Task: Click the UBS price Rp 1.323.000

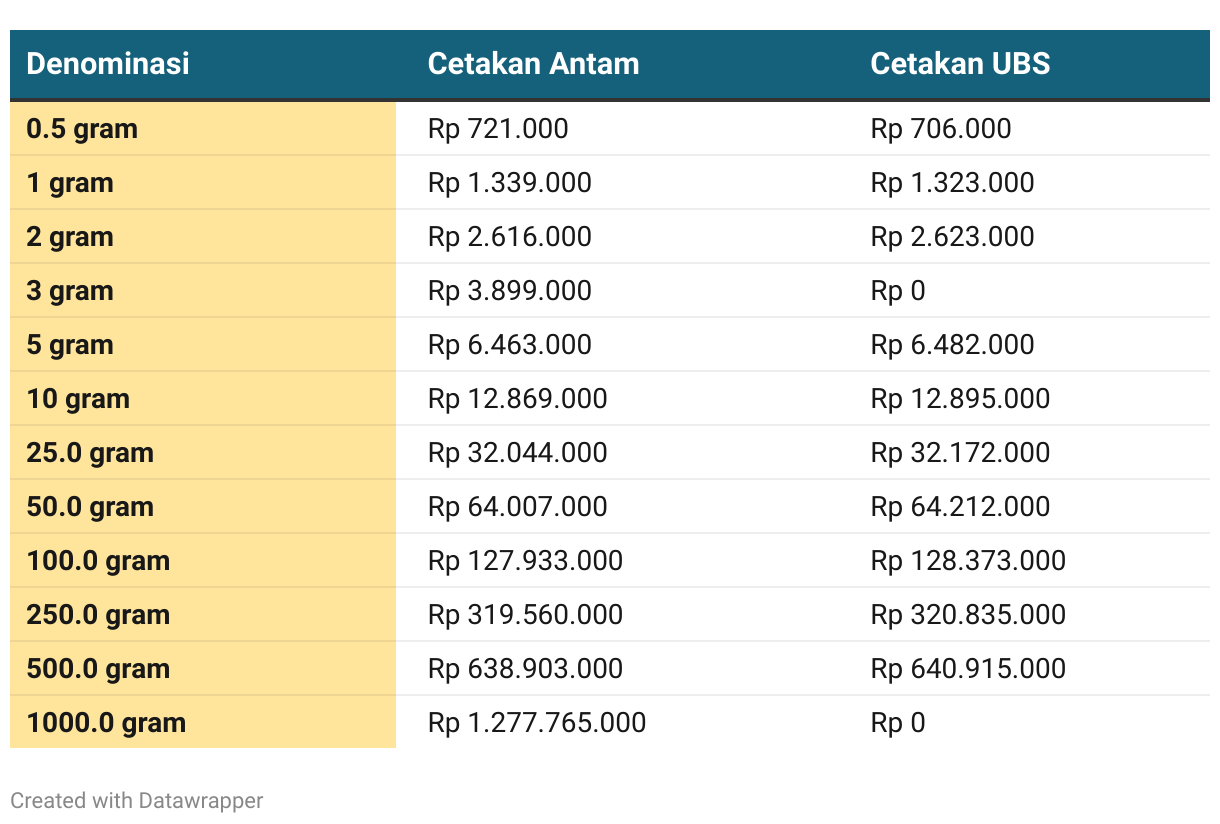Action: point(952,183)
